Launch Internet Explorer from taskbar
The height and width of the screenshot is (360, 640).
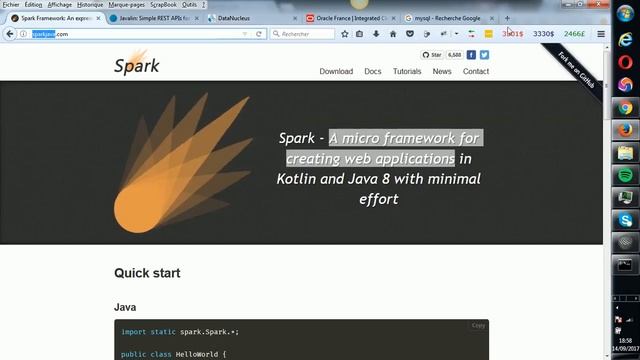[x=625, y=40]
